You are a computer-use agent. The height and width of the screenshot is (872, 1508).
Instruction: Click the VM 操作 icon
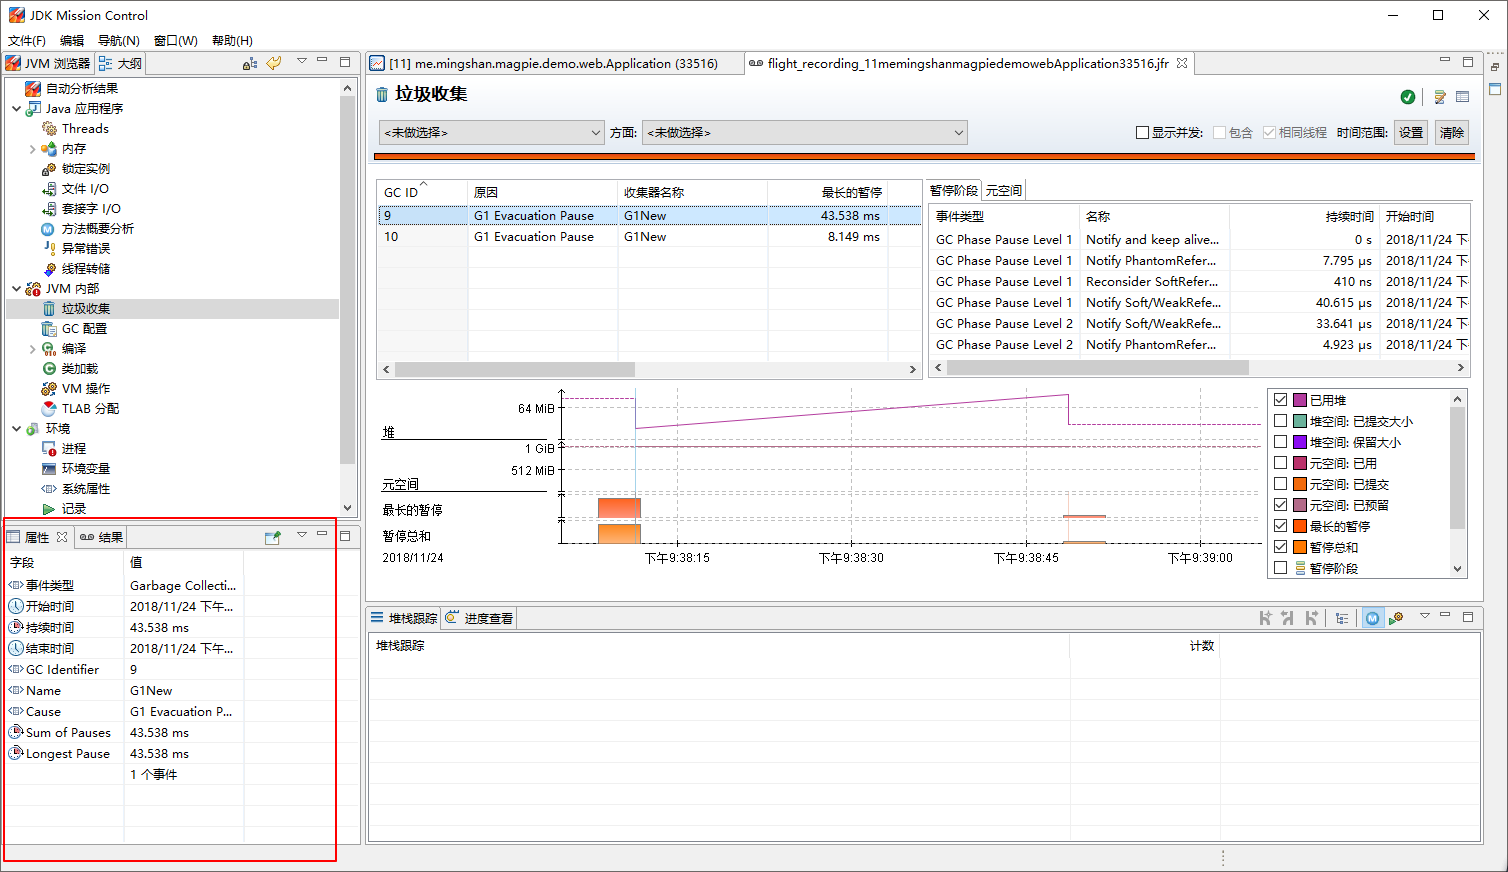point(49,388)
